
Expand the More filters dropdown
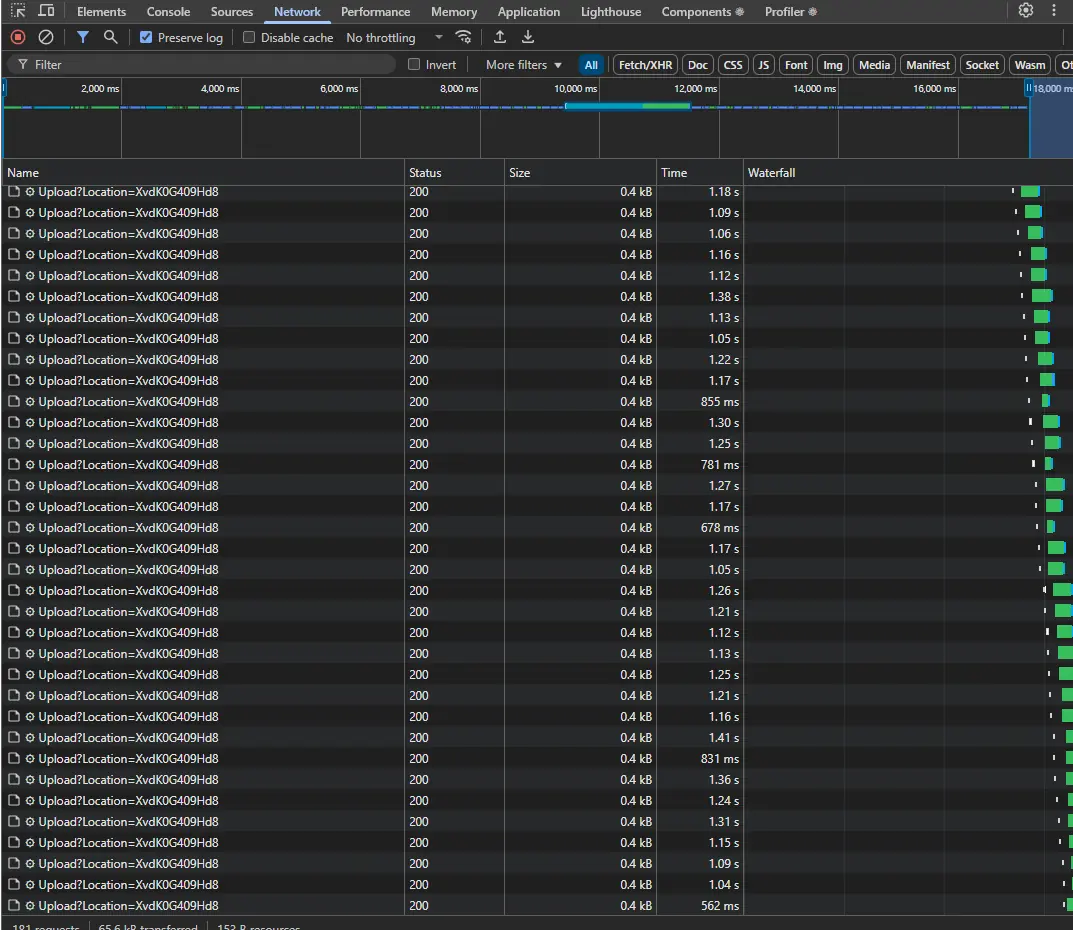click(522, 64)
